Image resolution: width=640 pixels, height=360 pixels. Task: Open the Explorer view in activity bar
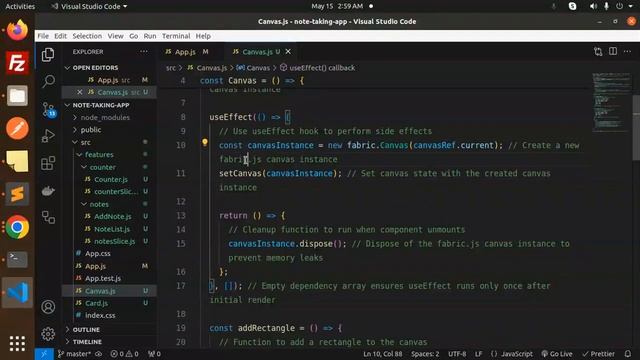point(48,54)
